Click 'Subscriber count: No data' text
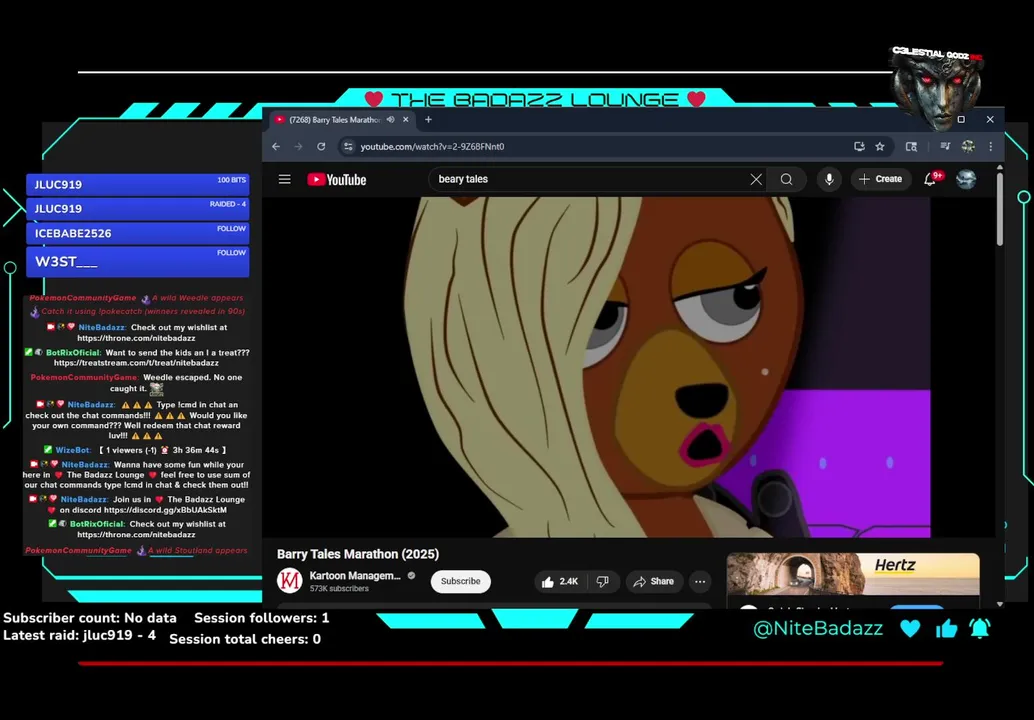1034x720 pixels. pyautogui.click(x=90, y=618)
